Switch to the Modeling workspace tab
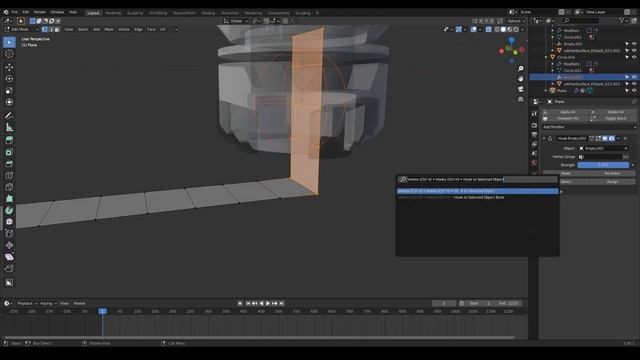The height and width of the screenshot is (360, 640). (x=113, y=13)
